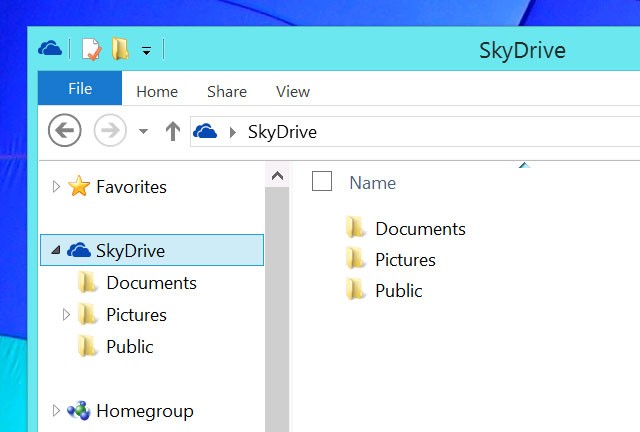Image resolution: width=640 pixels, height=432 pixels.
Task: Open the recent locations dropdown arrow
Action: (143, 131)
